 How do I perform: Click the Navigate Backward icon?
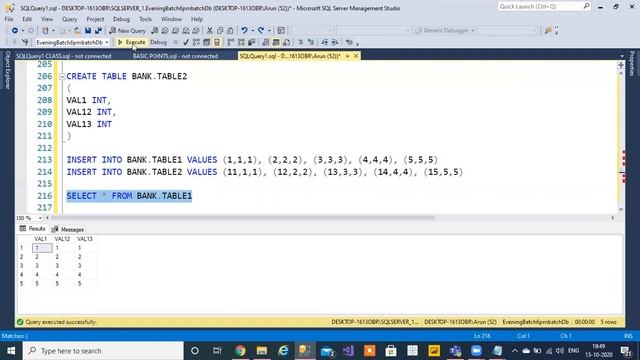pos(15,31)
